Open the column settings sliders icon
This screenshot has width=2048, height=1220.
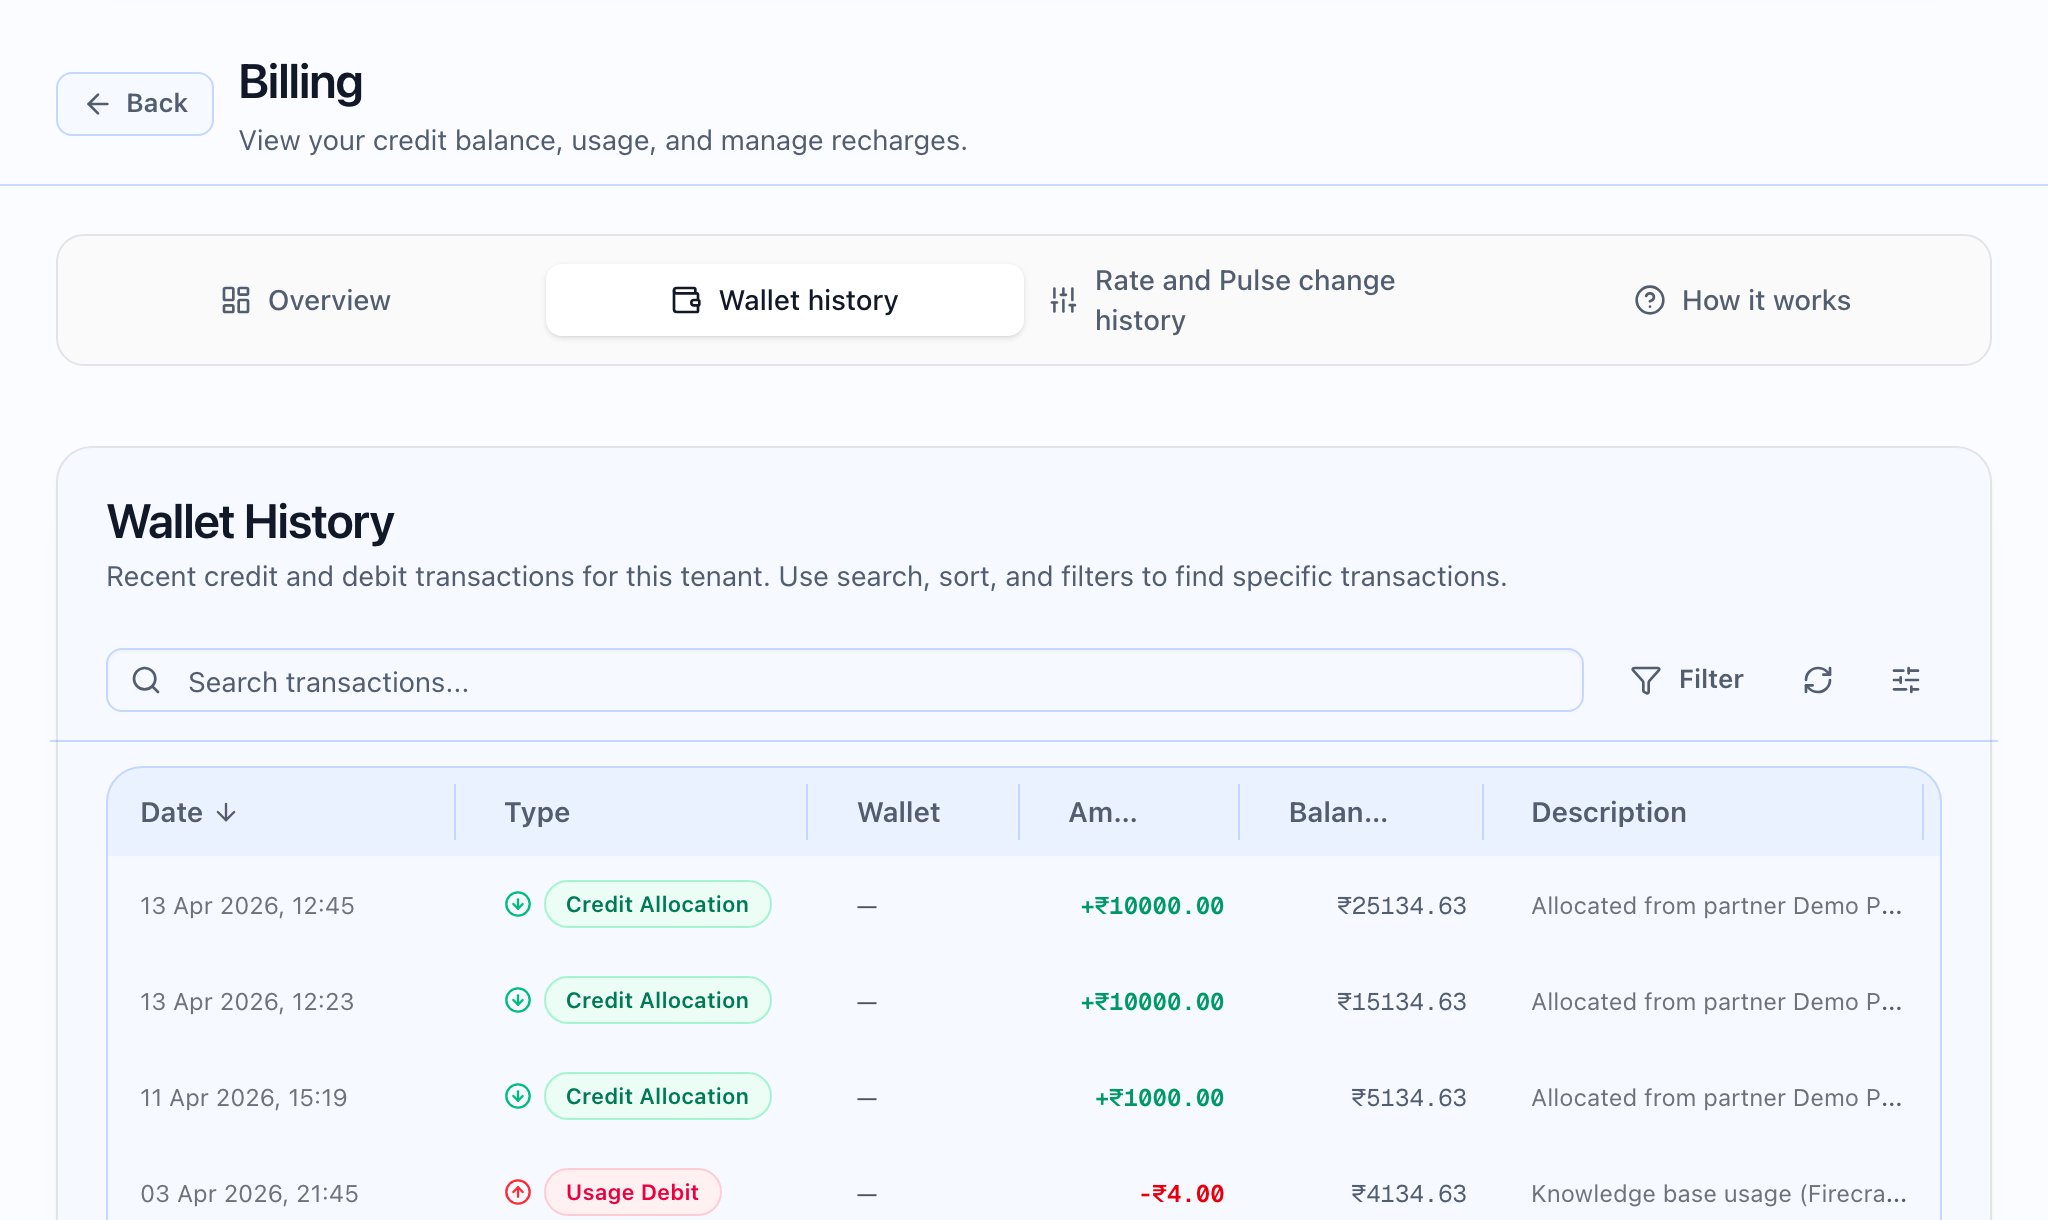(1906, 680)
